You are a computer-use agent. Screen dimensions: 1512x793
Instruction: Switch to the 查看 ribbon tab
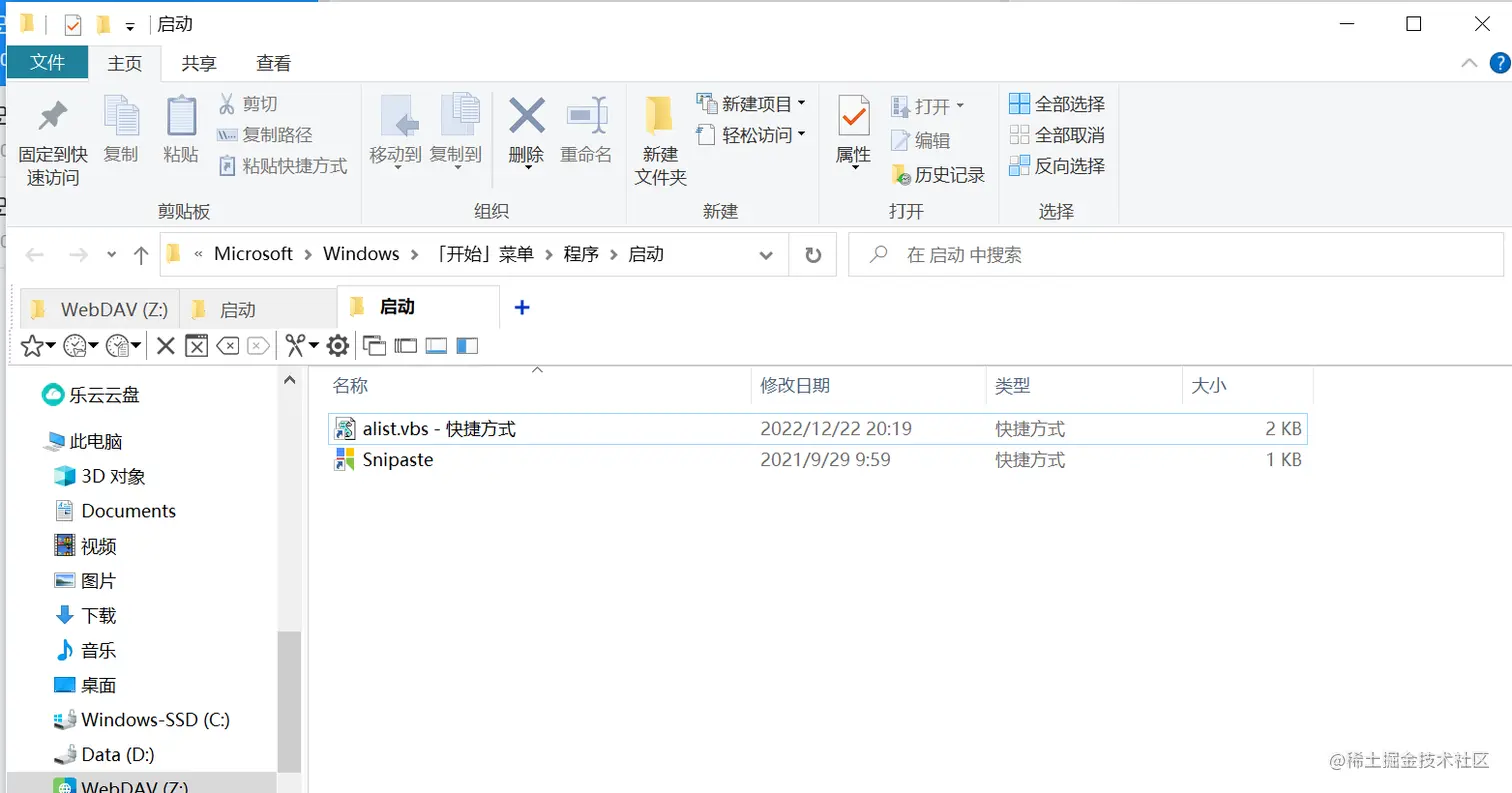273,63
